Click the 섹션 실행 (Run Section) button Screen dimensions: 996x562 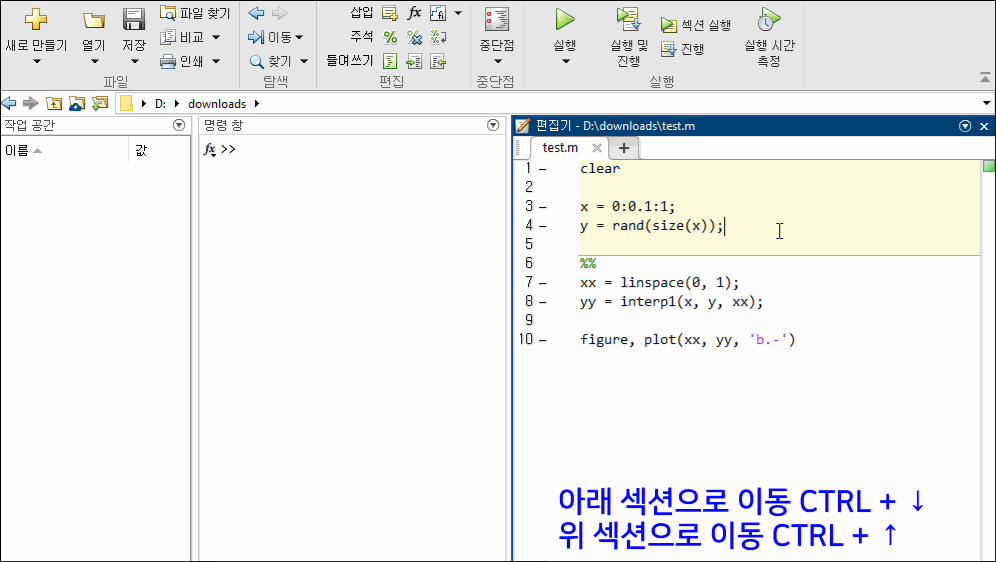coord(696,25)
